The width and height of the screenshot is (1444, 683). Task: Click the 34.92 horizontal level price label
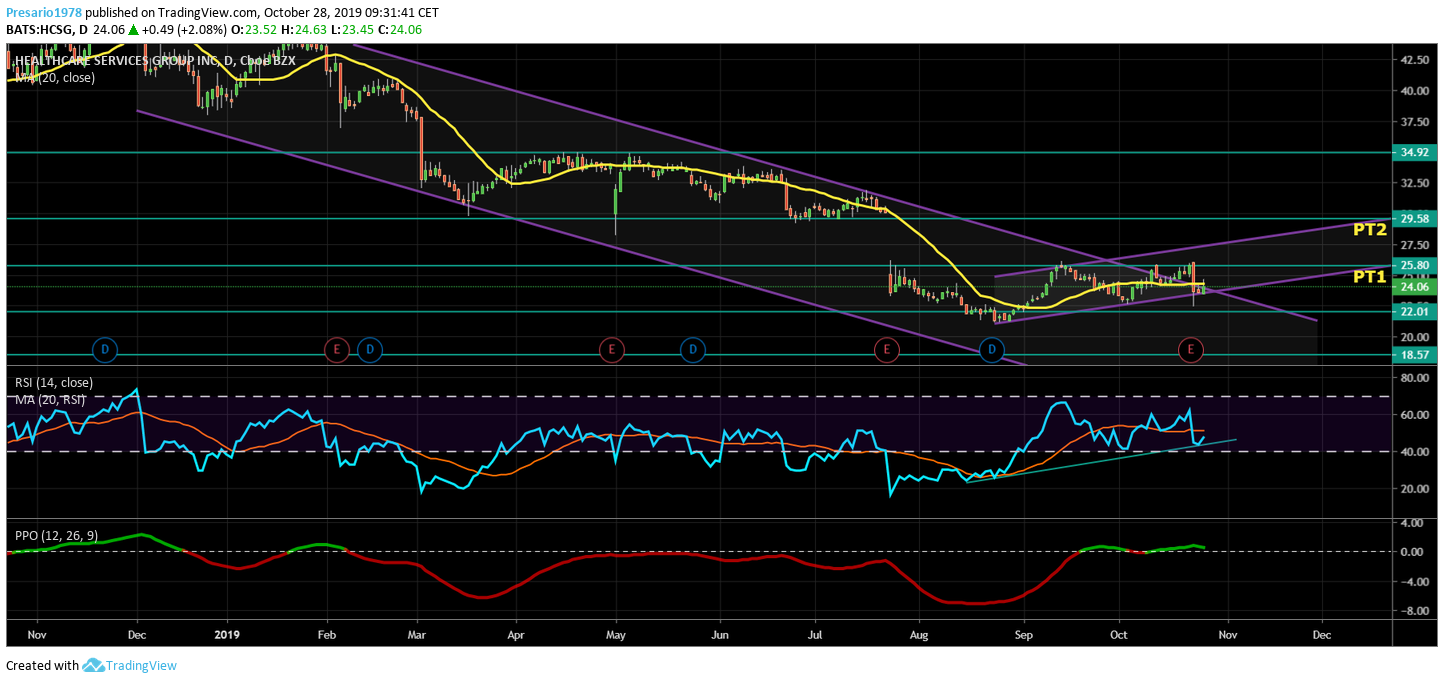pos(1414,153)
